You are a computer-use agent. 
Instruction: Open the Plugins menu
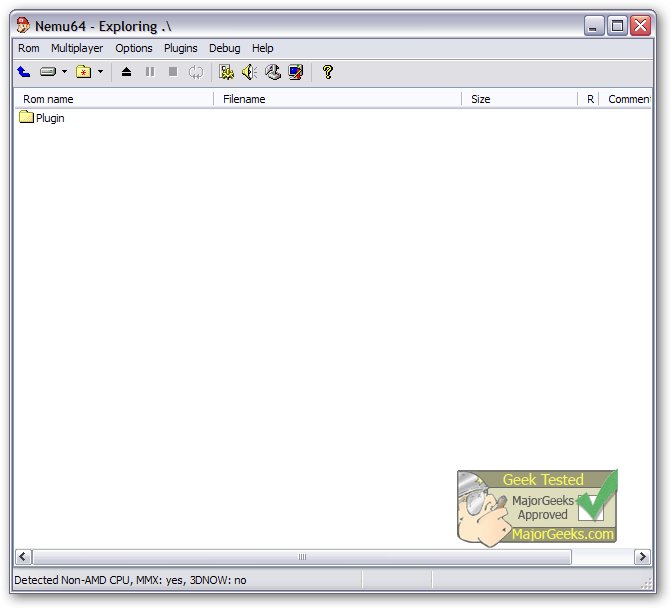(x=181, y=48)
